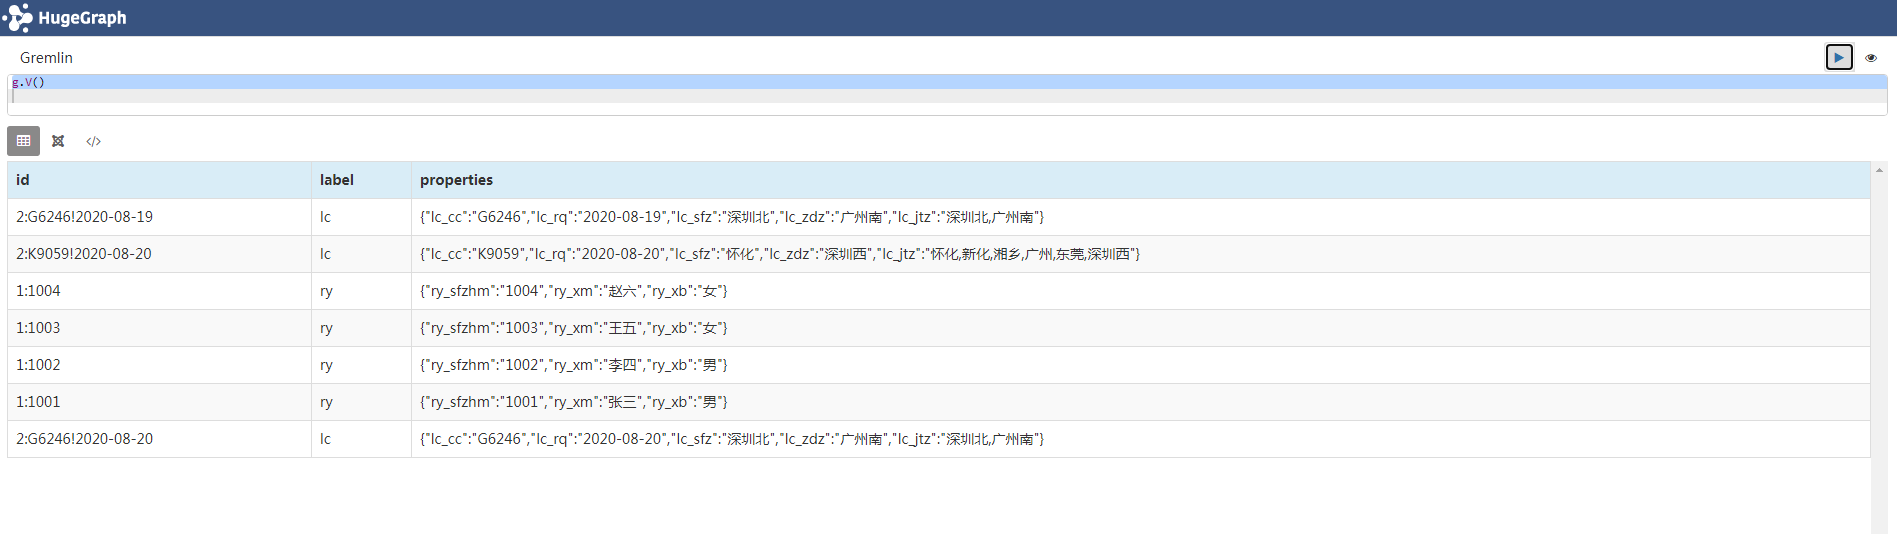Toggle the eye visibility icon
1897x534 pixels.
pos(1871,58)
